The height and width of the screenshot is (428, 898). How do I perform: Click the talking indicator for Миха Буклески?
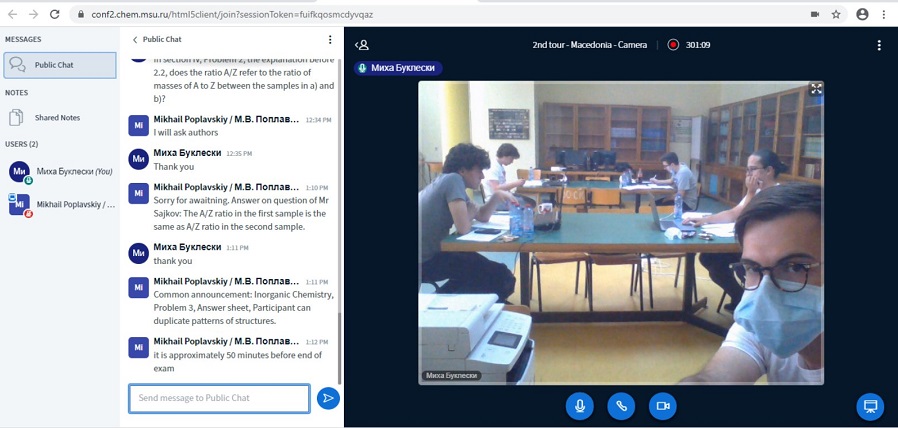click(399, 68)
